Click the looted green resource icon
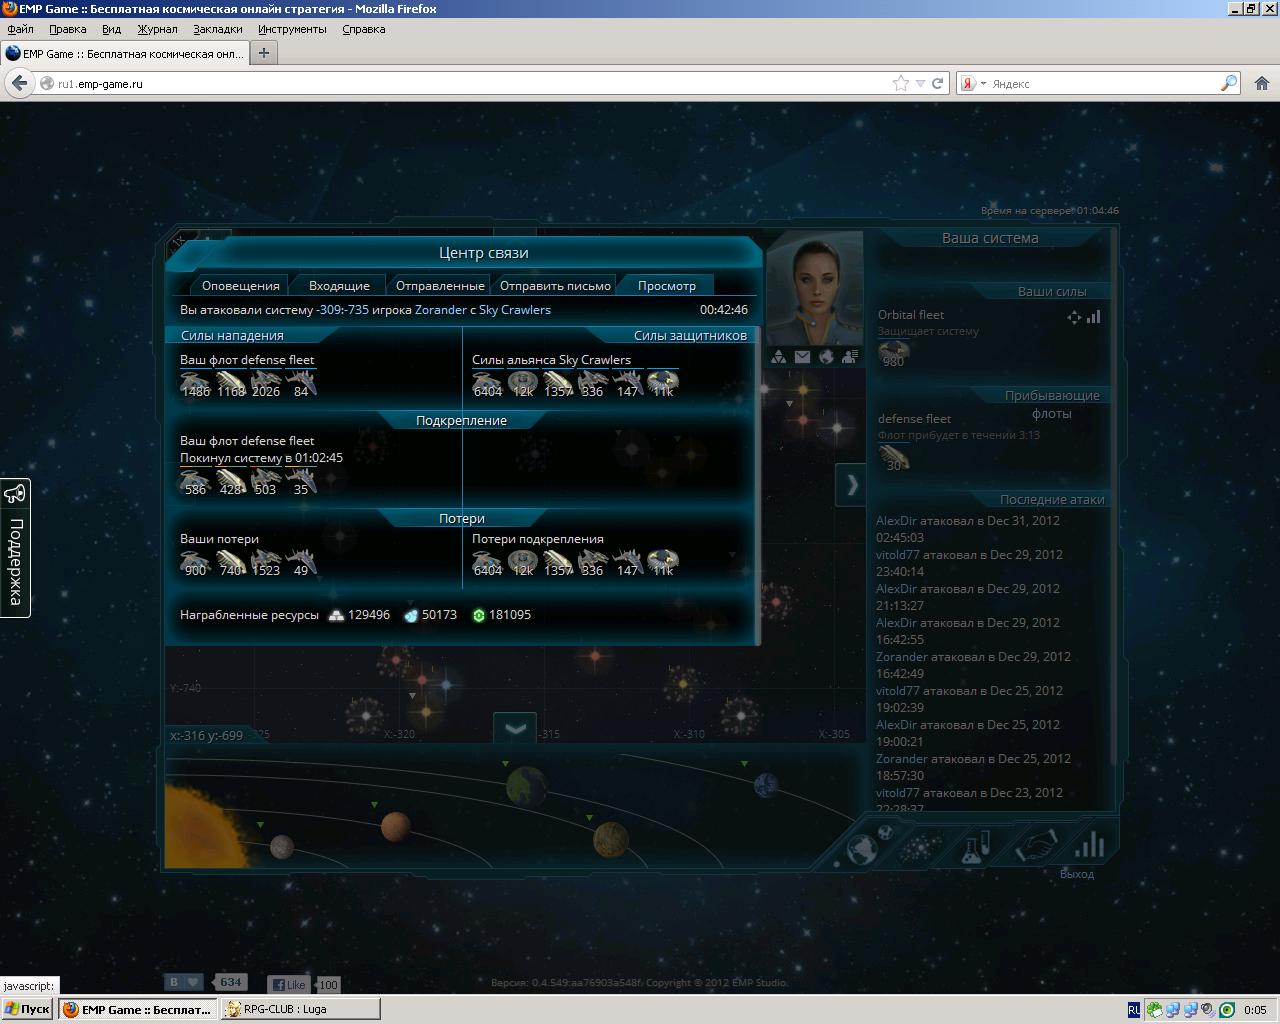The image size is (1280, 1024). click(478, 615)
